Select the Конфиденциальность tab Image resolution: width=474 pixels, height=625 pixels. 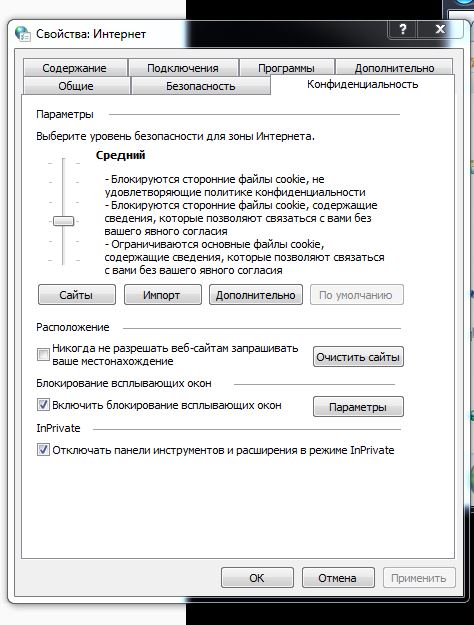pyautogui.click(x=362, y=85)
